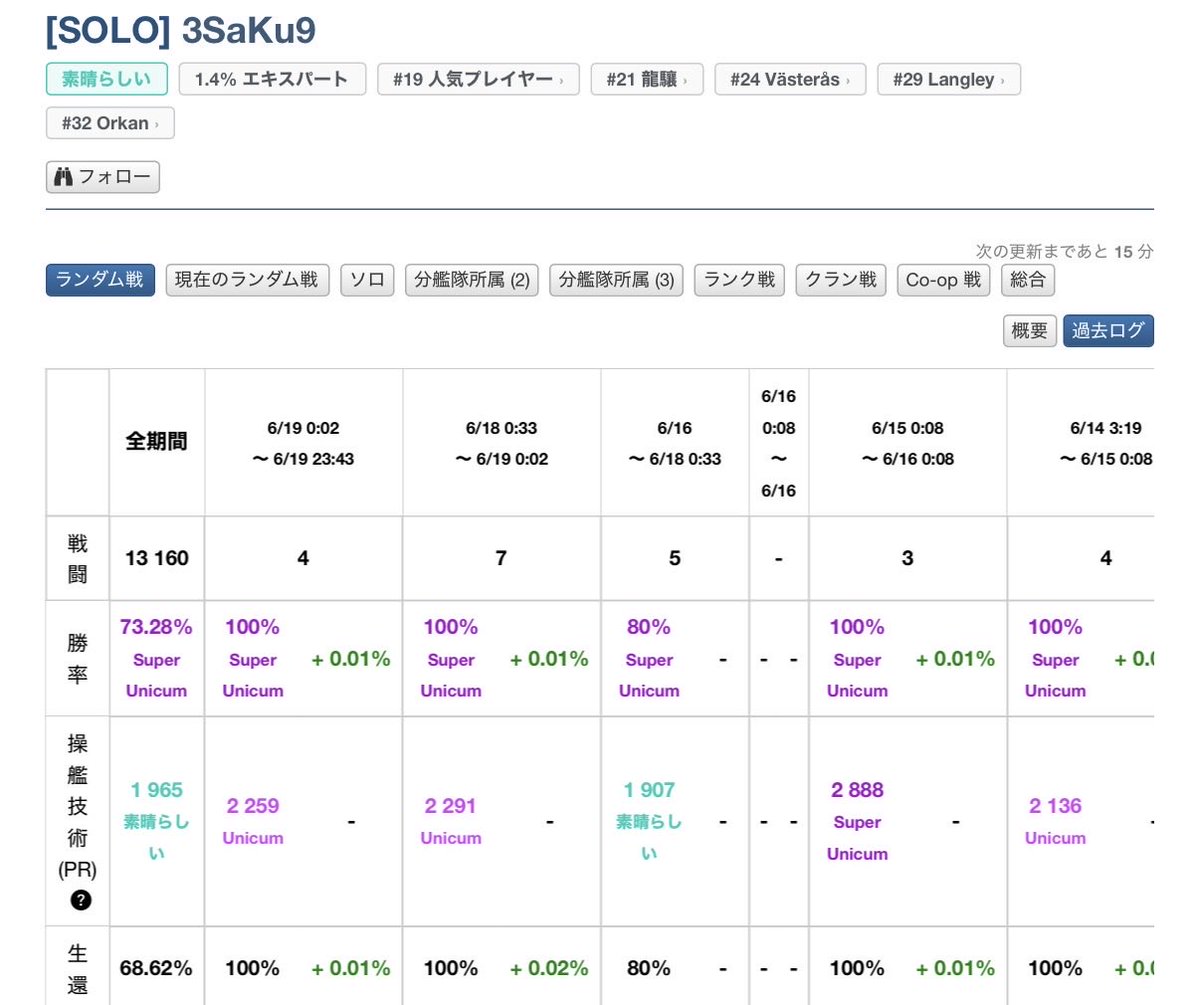Click the total battles value 13 160
Image resolution: width=1200 pixels, height=1005 pixels.
pyautogui.click(x=156, y=558)
